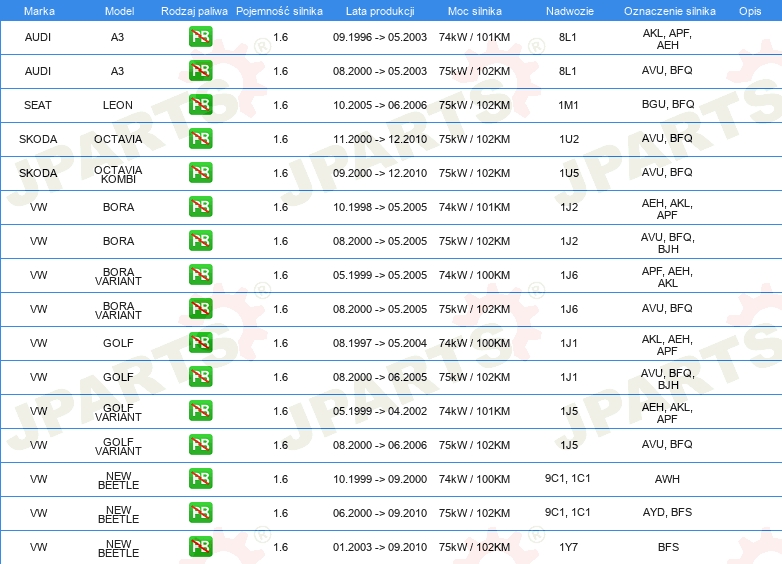Click date range 10.1998 -> 05.2005
The width and height of the screenshot is (782, 564).
(x=380, y=207)
